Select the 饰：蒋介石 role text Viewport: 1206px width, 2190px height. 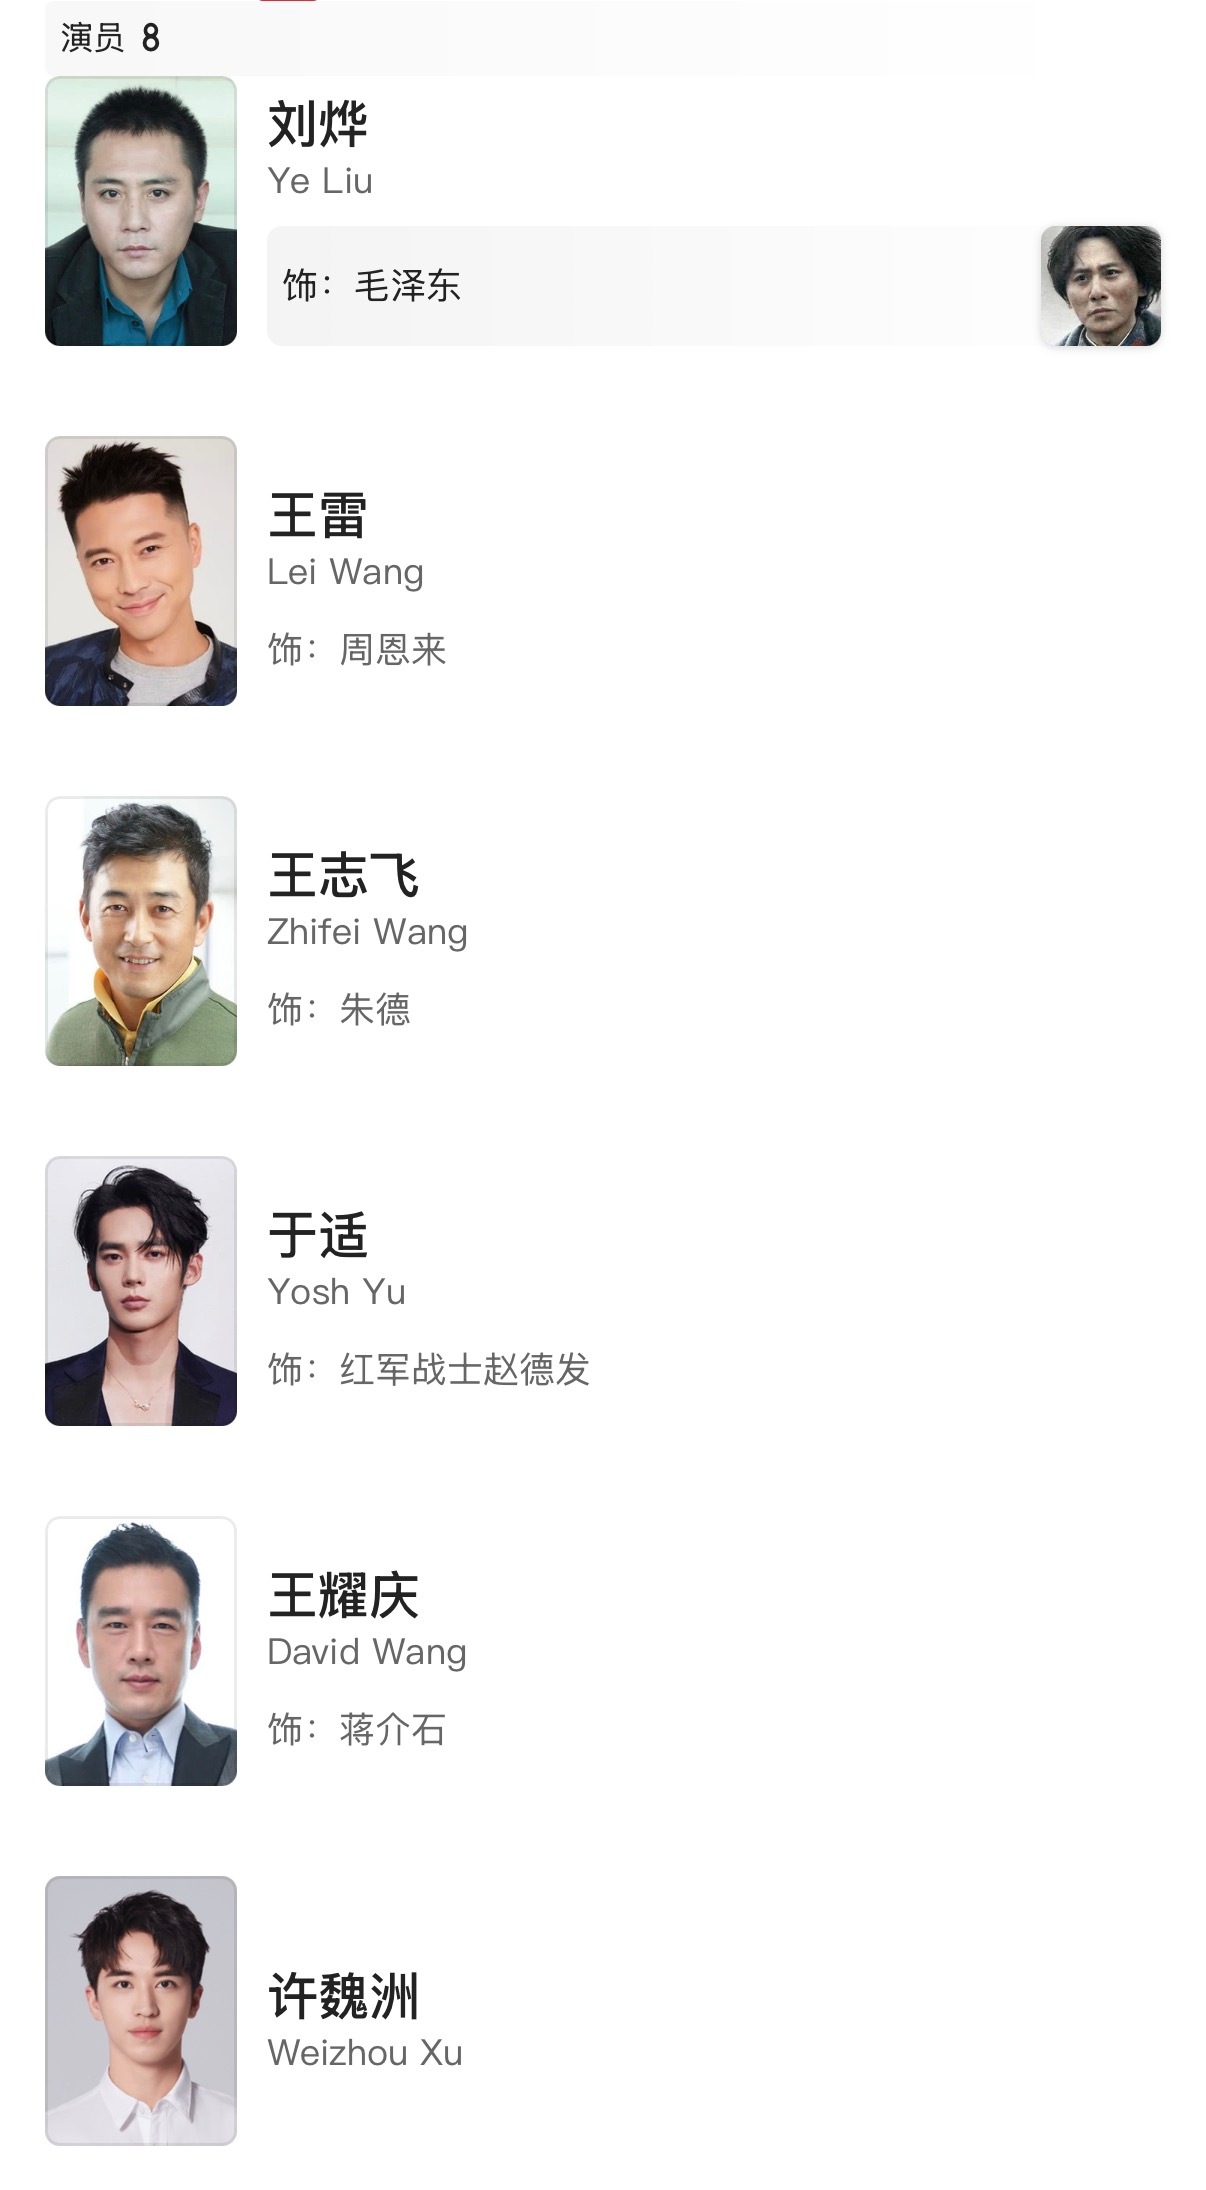pyautogui.click(x=357, y=1730)
